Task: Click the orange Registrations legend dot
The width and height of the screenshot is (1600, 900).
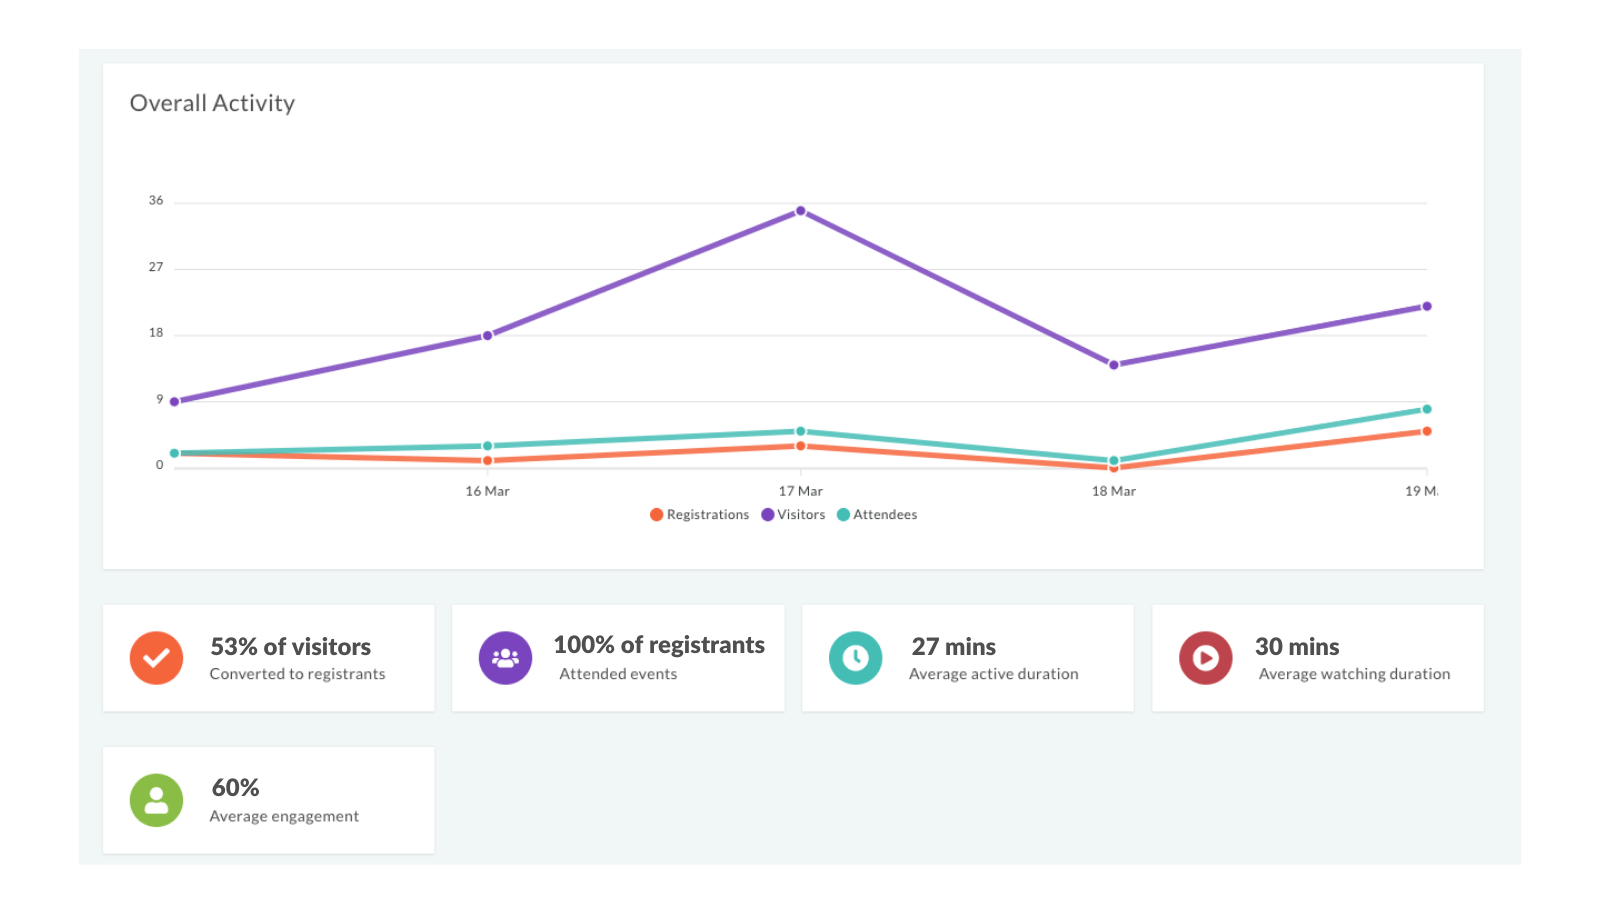Action: point(655,514)
